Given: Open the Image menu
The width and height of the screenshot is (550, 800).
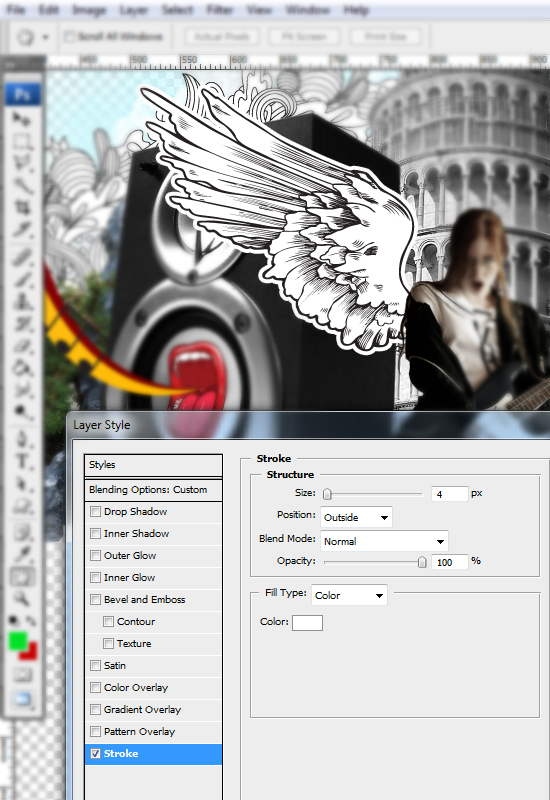Looking at the screenshot, I should [89, 10].
